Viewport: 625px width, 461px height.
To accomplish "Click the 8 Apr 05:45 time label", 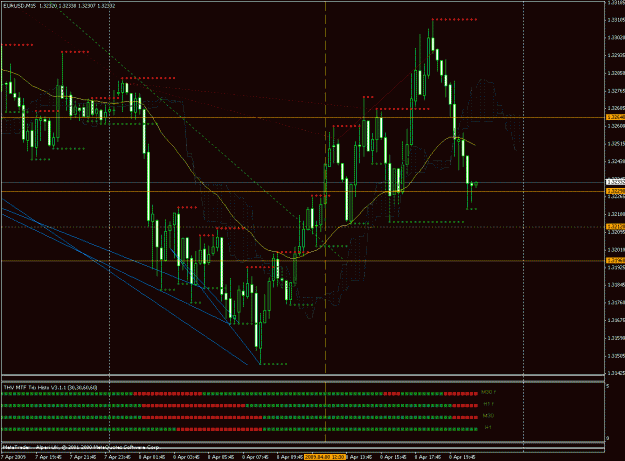I will tap(221, 457).
